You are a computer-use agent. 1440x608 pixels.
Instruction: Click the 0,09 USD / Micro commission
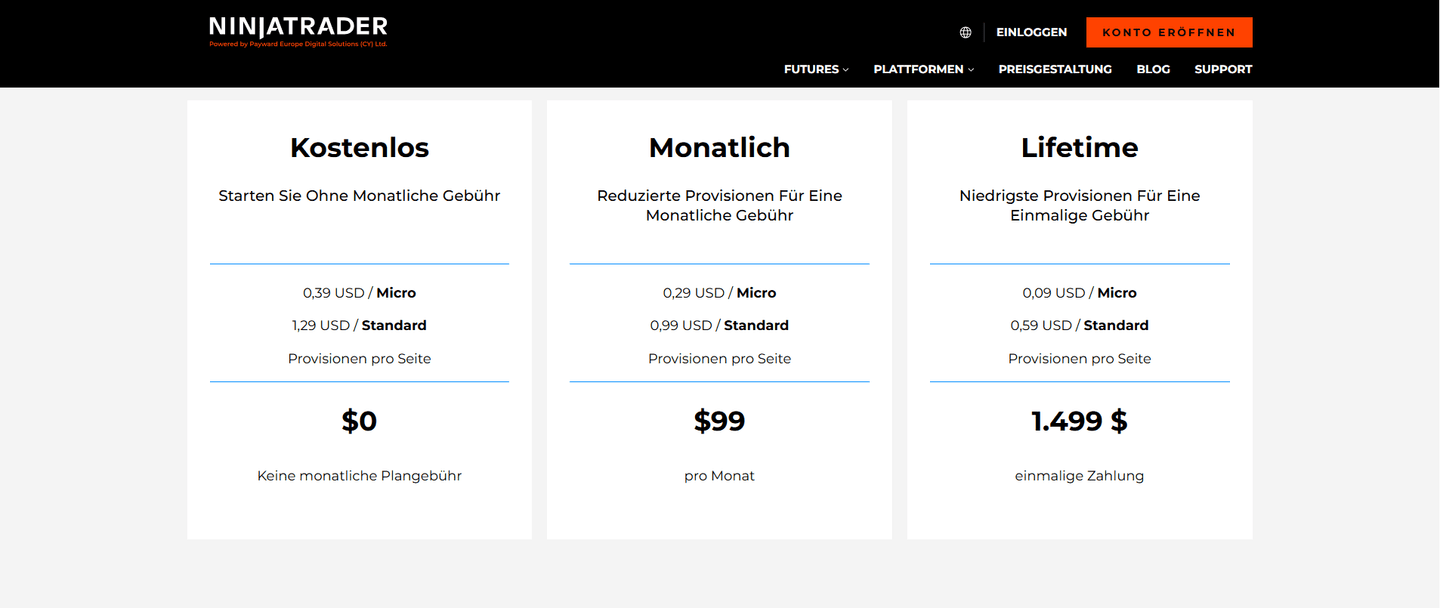[x=1079, y=293]
